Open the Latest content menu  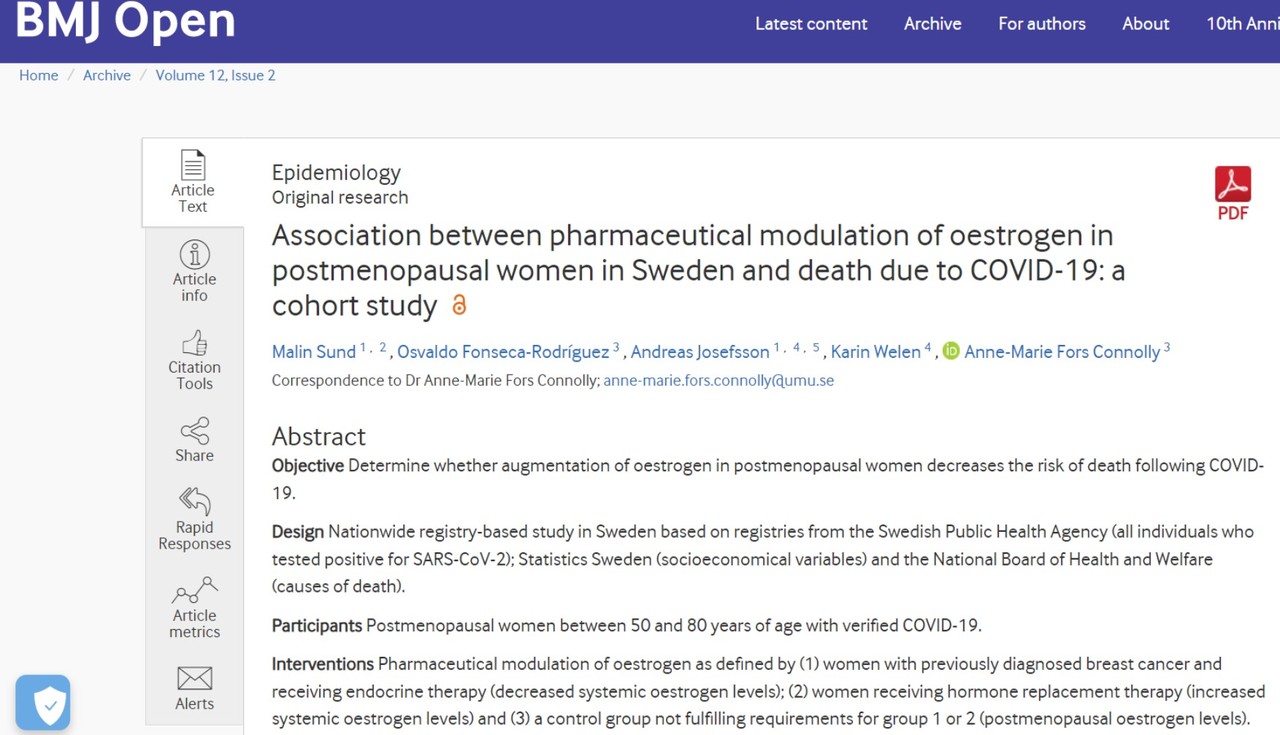[811, 24]
